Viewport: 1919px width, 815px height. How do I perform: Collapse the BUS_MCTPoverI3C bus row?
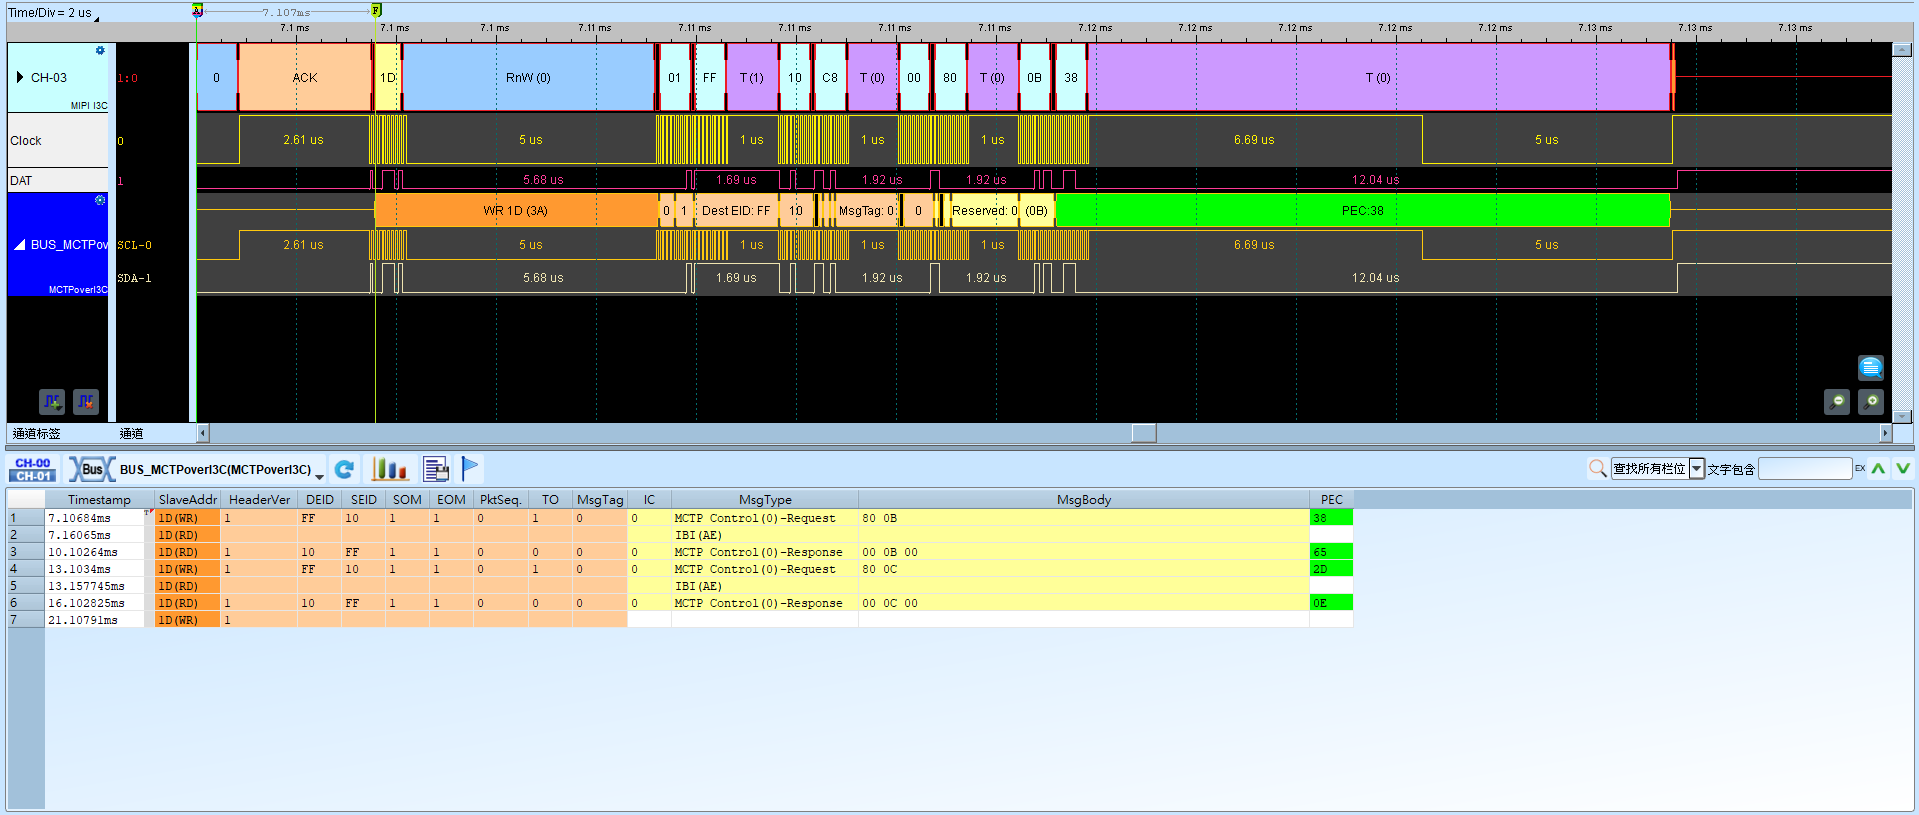[x=19, y=245]
